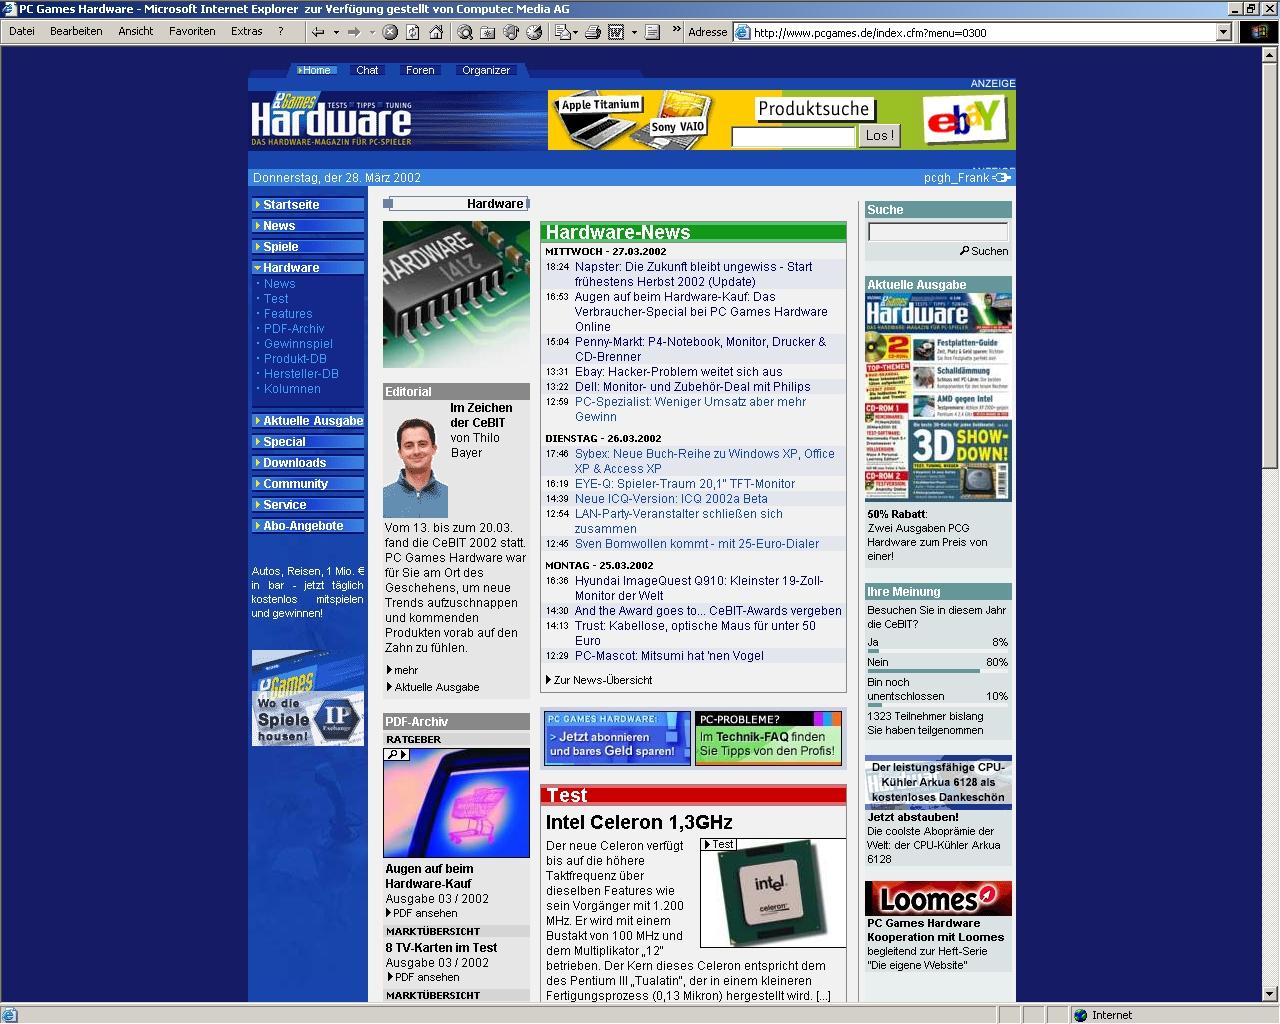This screenshot has height=1024, width=1280.
Task: Open the address bar dropdown arrow
Action: pyautogui.click(x=1223, y=32)
